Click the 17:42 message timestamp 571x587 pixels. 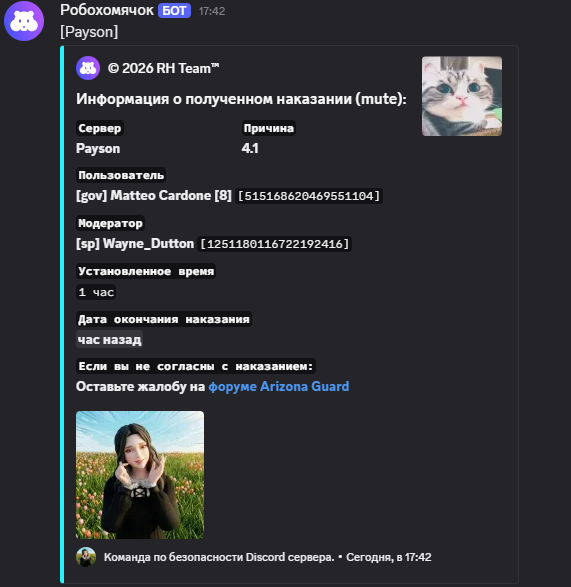pyautogui.click(x=212, y=11)
